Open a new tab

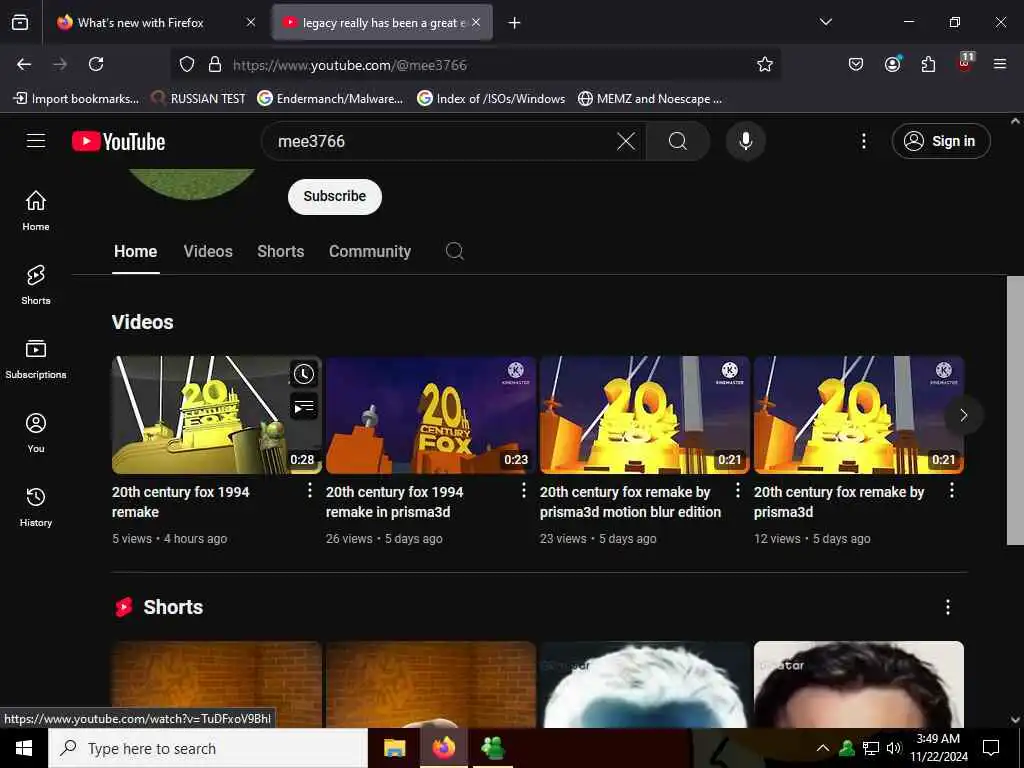pyautogui.click(x=515, y=23)
